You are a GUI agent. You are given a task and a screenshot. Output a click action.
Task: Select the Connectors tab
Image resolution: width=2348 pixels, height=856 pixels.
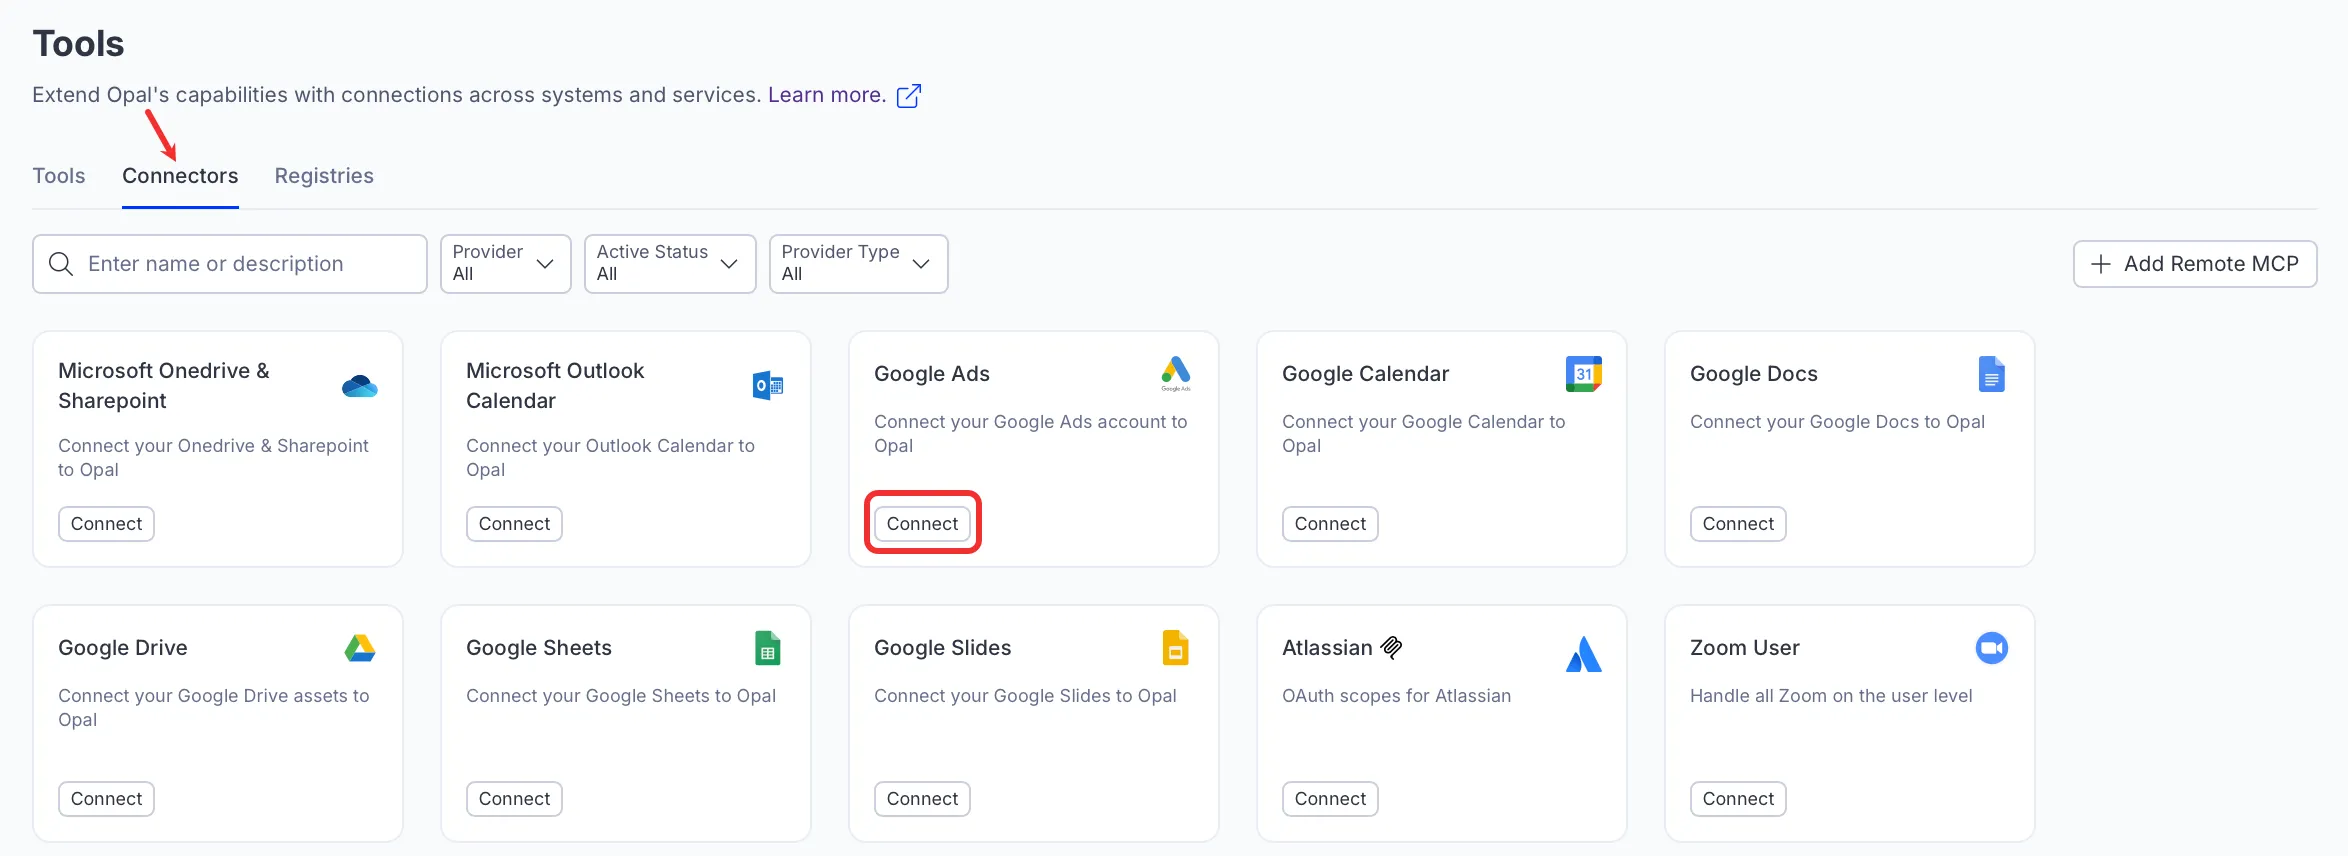(180, 176)
